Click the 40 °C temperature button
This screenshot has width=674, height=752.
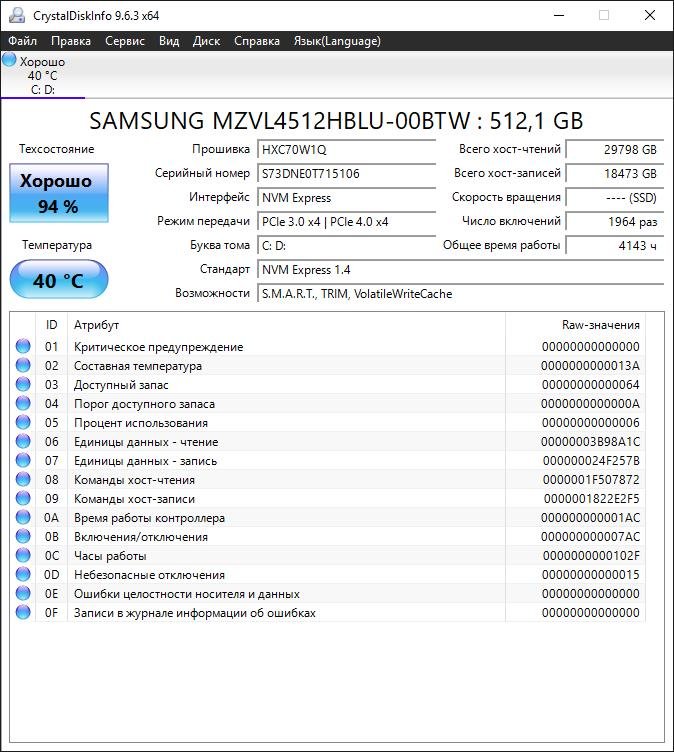pos(59,280)
